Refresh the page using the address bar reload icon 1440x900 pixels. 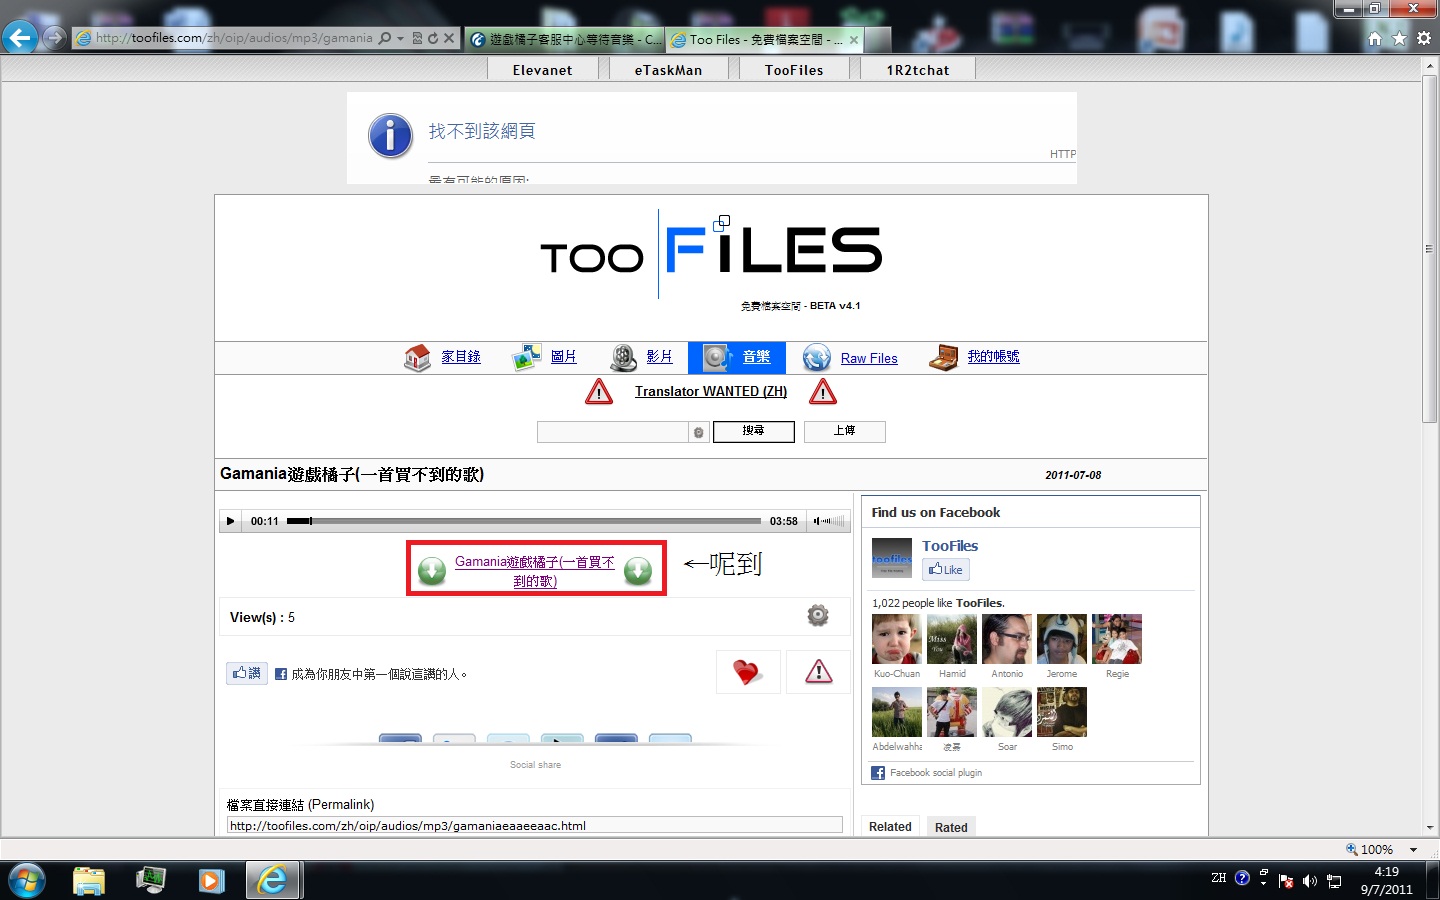433,38
